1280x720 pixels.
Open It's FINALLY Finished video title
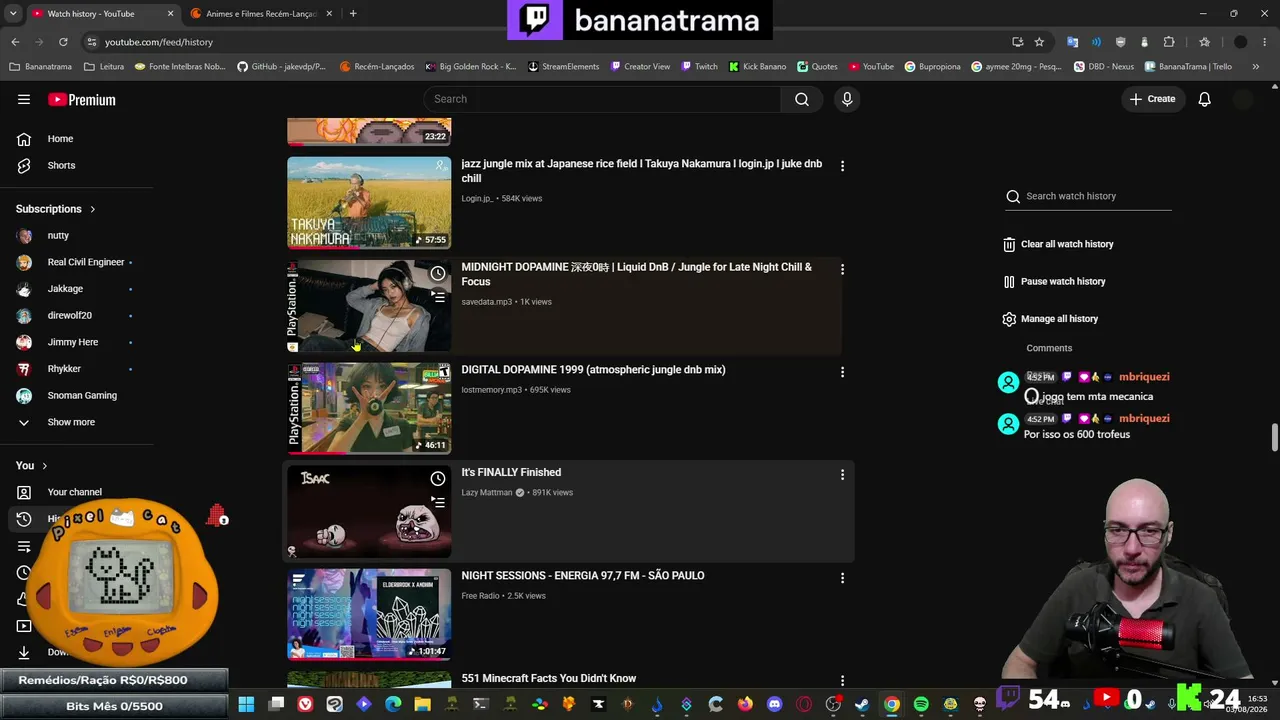511,473
